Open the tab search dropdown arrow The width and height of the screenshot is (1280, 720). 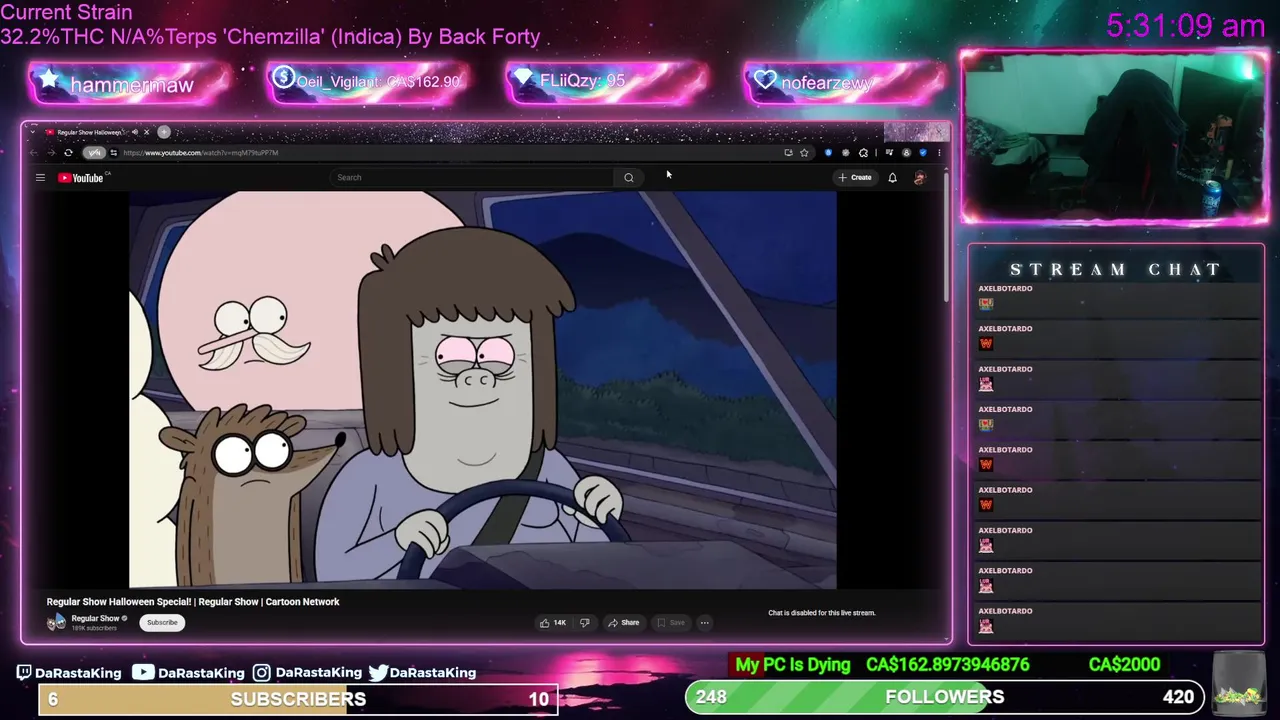pyautogui.click(x=33, y=132)
